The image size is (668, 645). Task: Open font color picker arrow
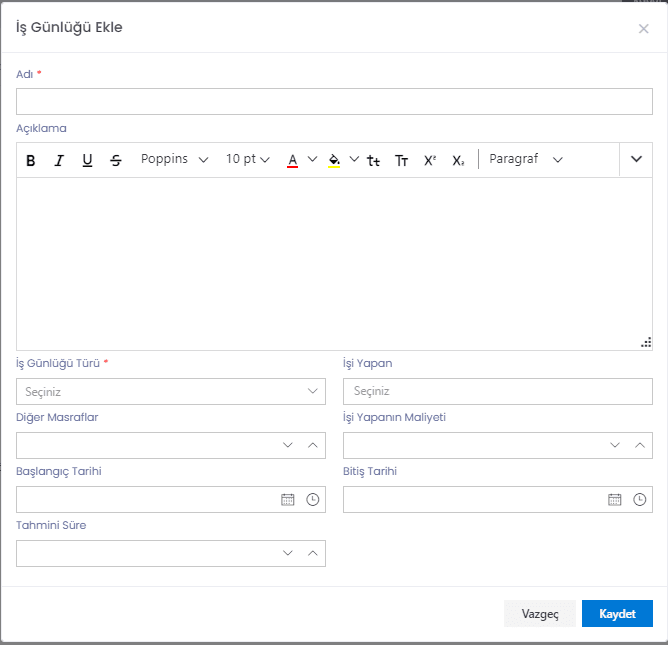click(x=312, y=159)
